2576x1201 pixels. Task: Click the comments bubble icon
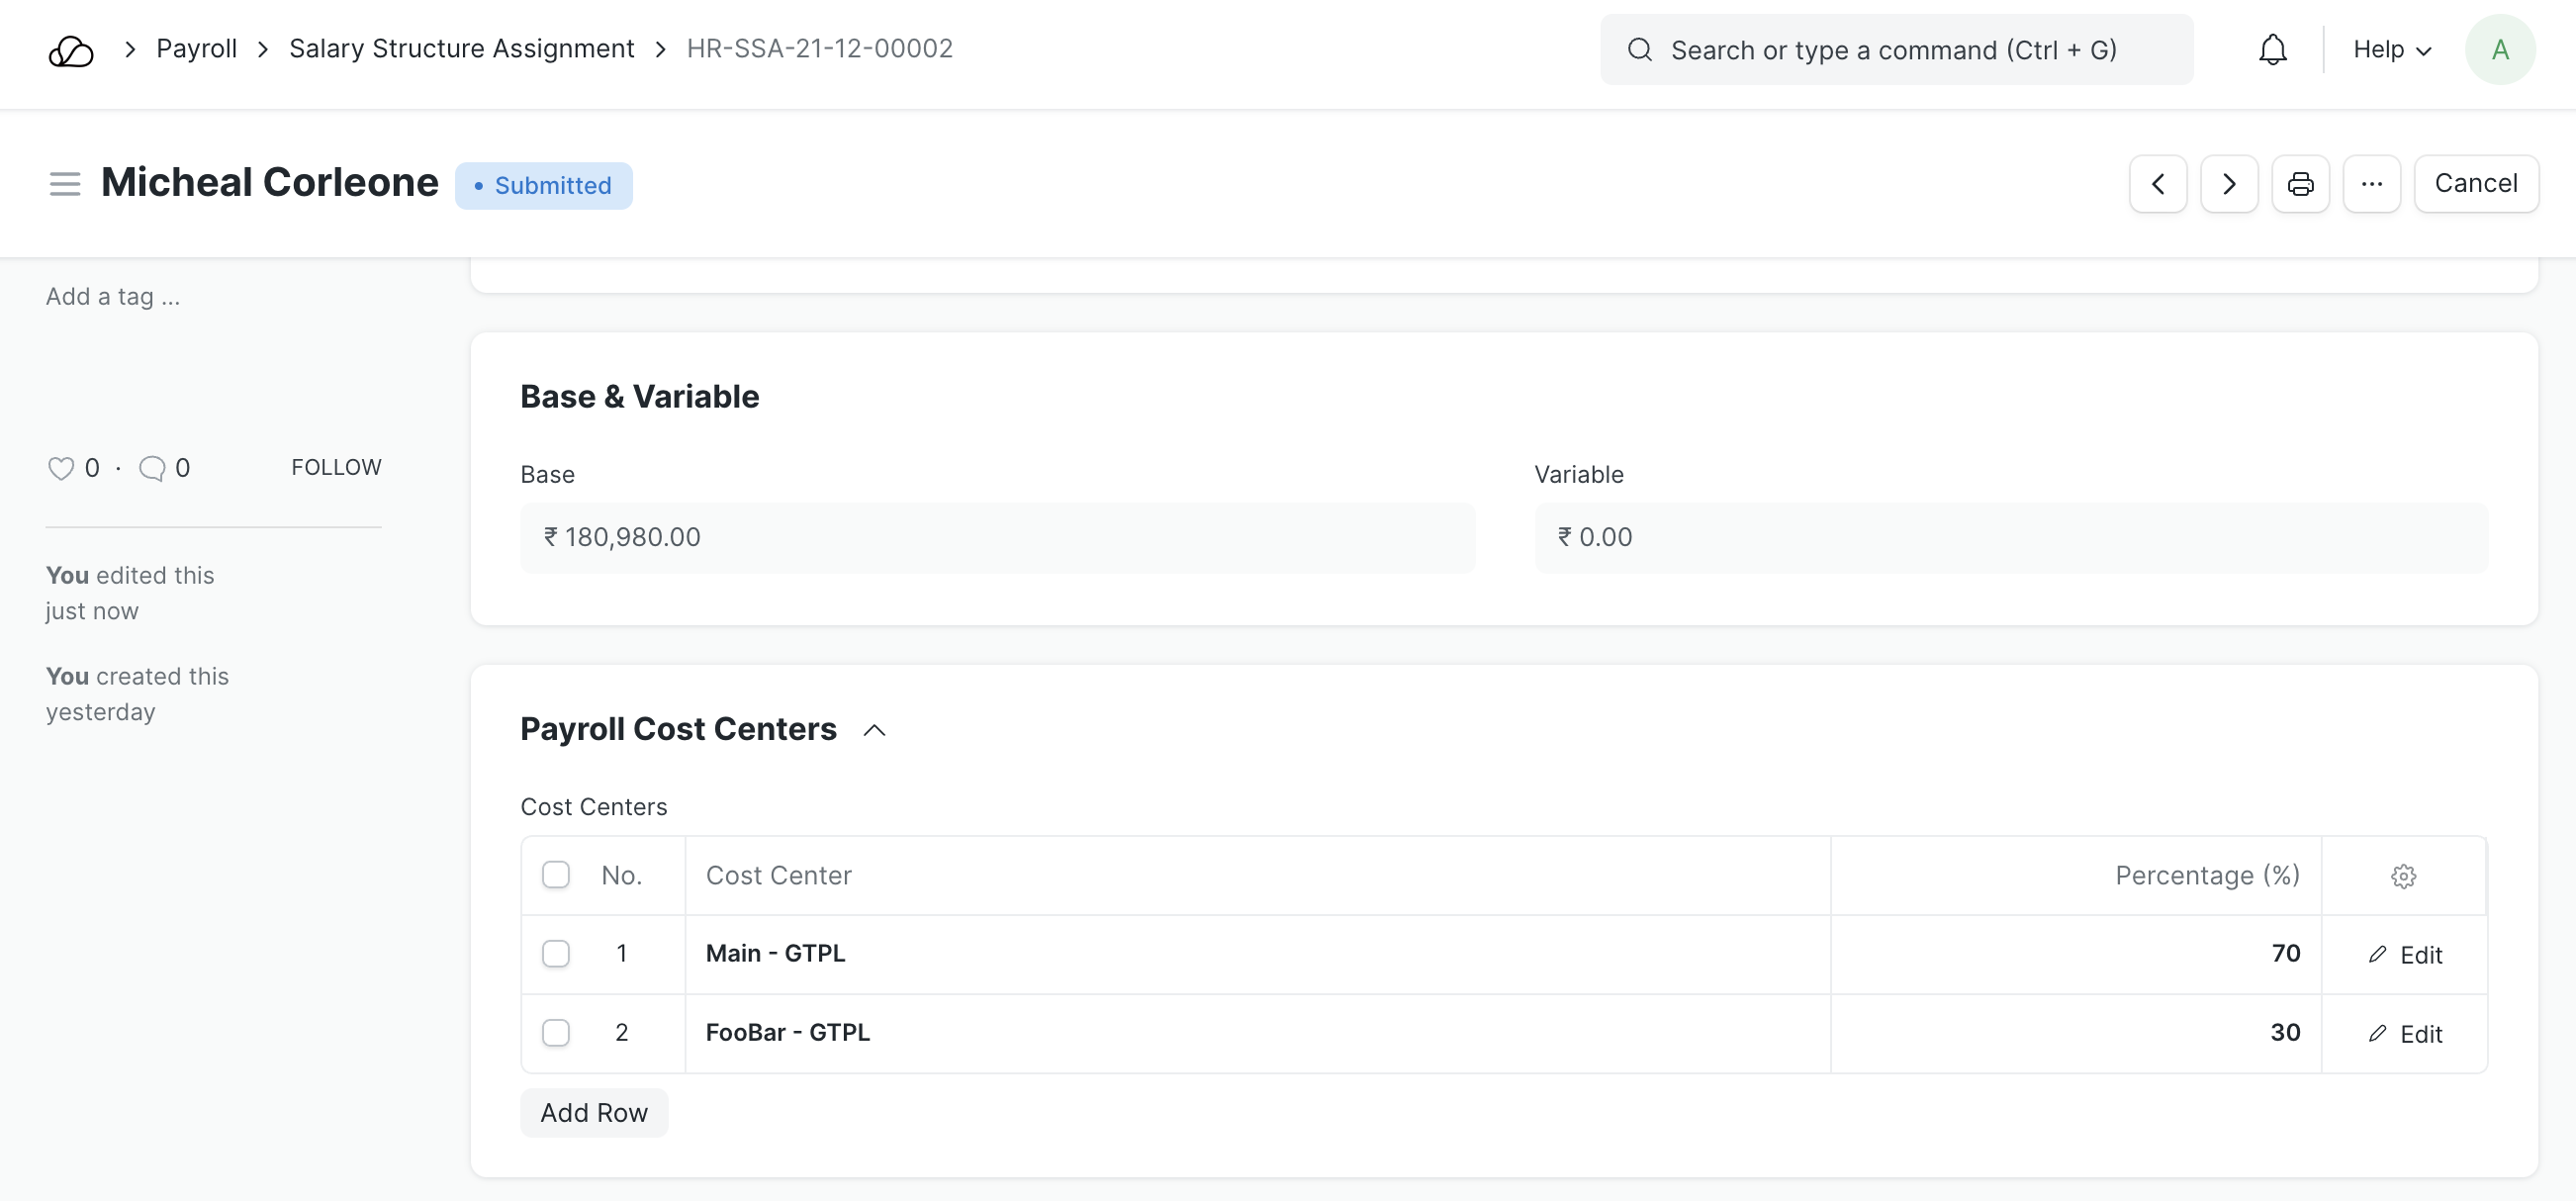[152, 468]
